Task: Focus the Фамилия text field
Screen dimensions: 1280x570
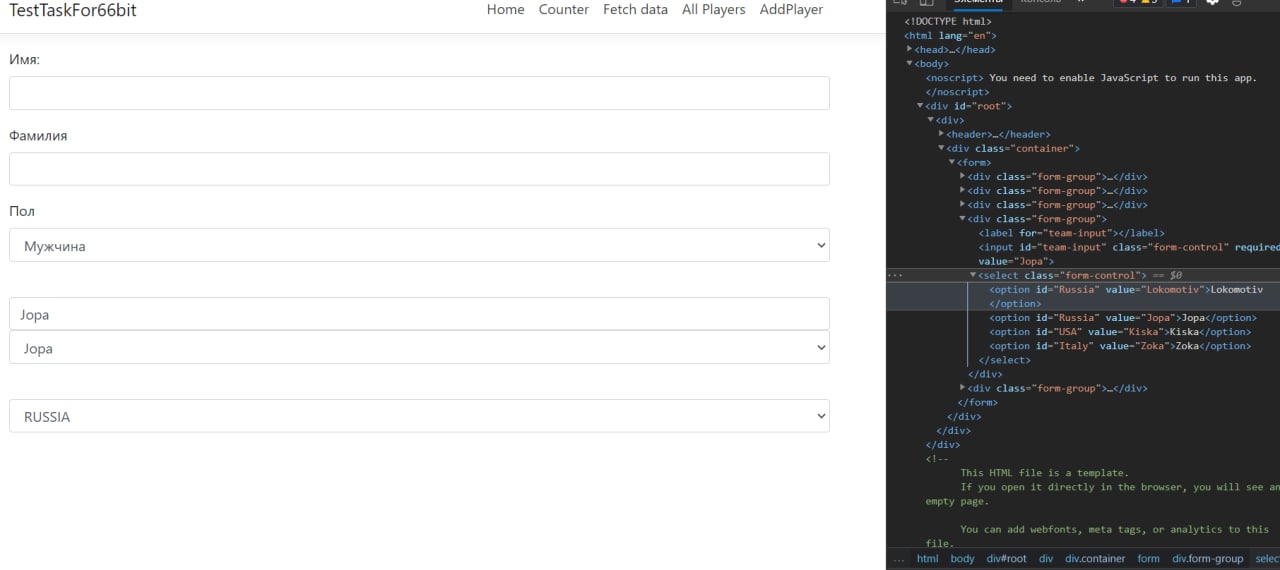Action: pos(419,169)
